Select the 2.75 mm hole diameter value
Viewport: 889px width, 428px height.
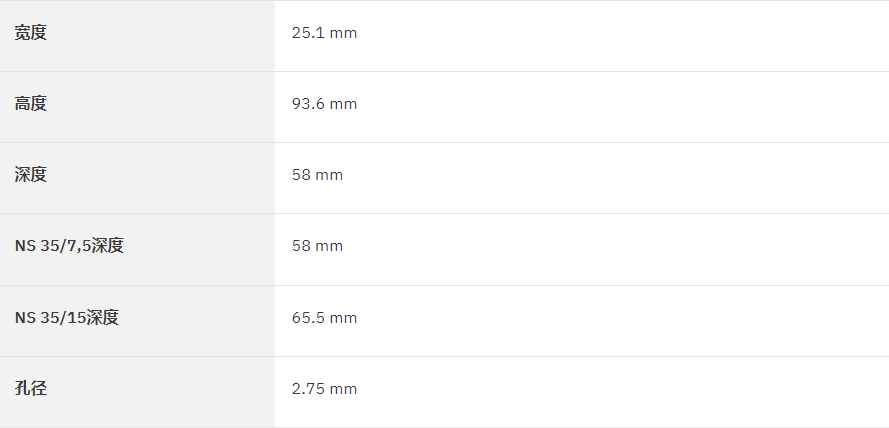tap(324, 388)
